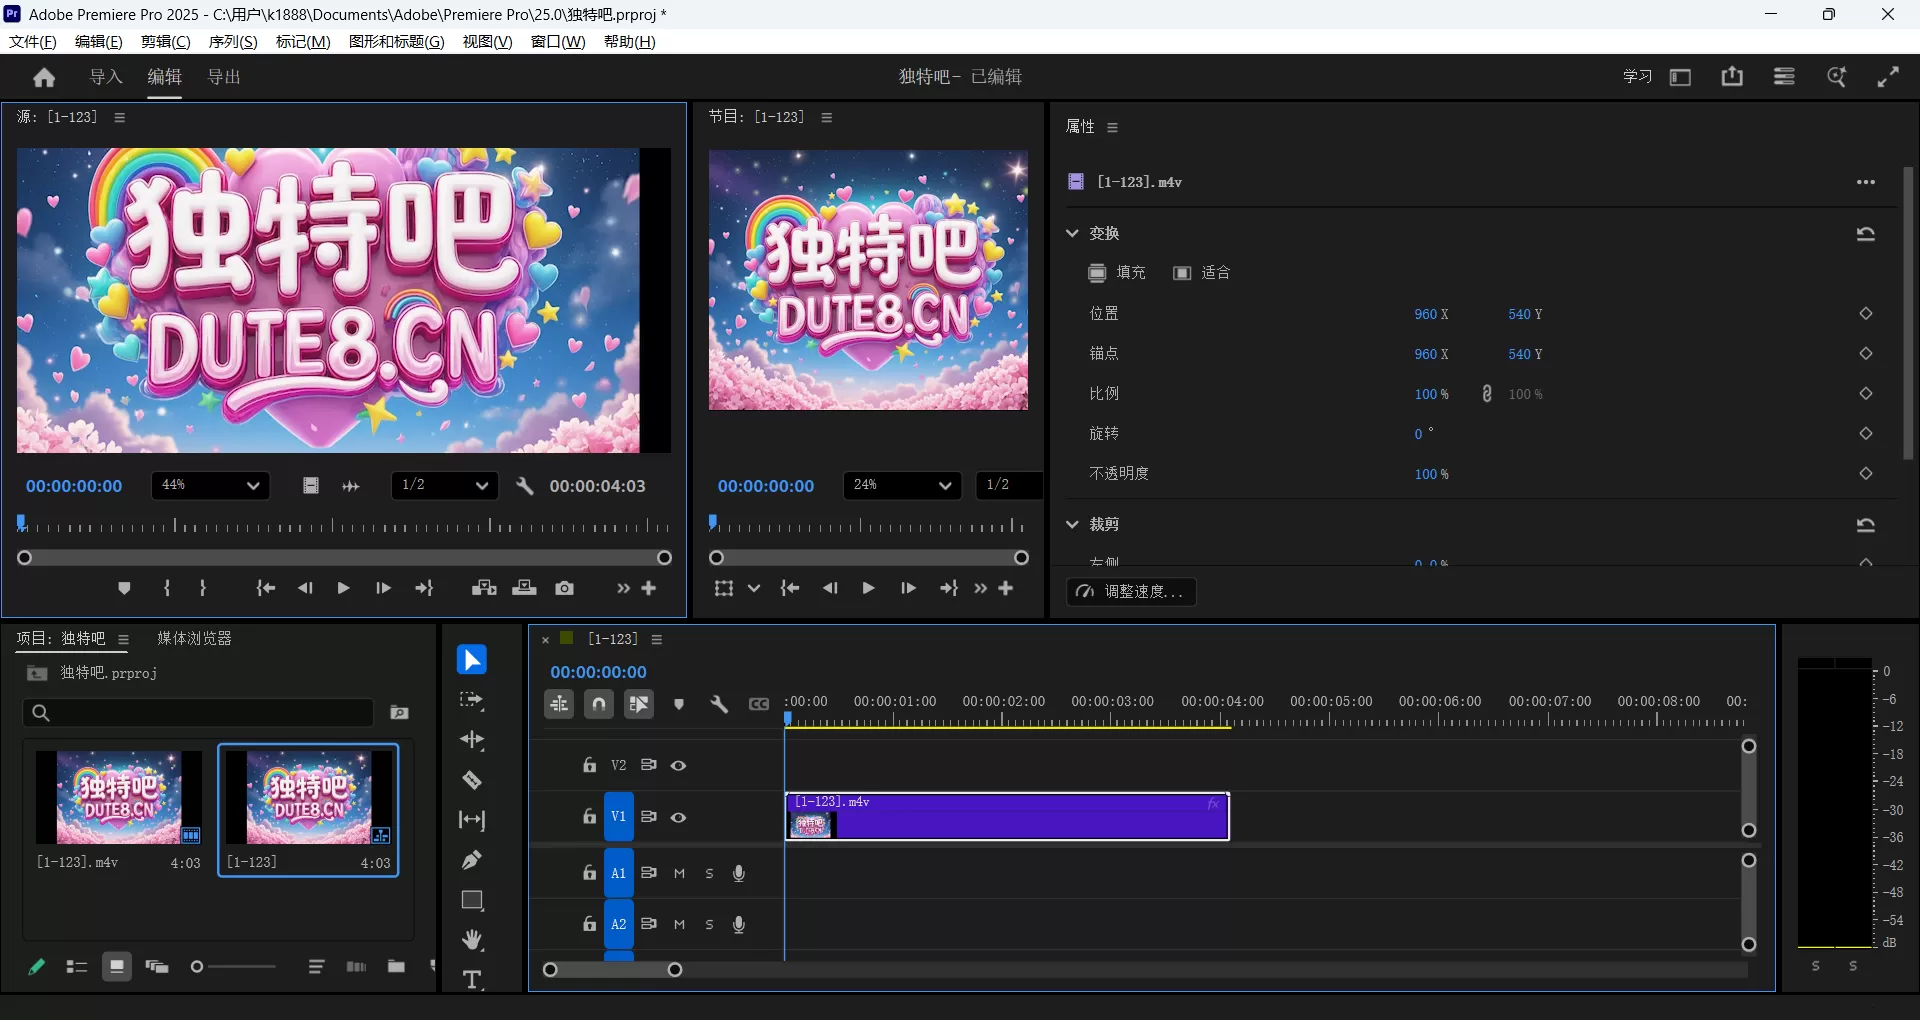1920x1020 pixels.
Task: Click the 适合 button
Action: (1201, 273)
